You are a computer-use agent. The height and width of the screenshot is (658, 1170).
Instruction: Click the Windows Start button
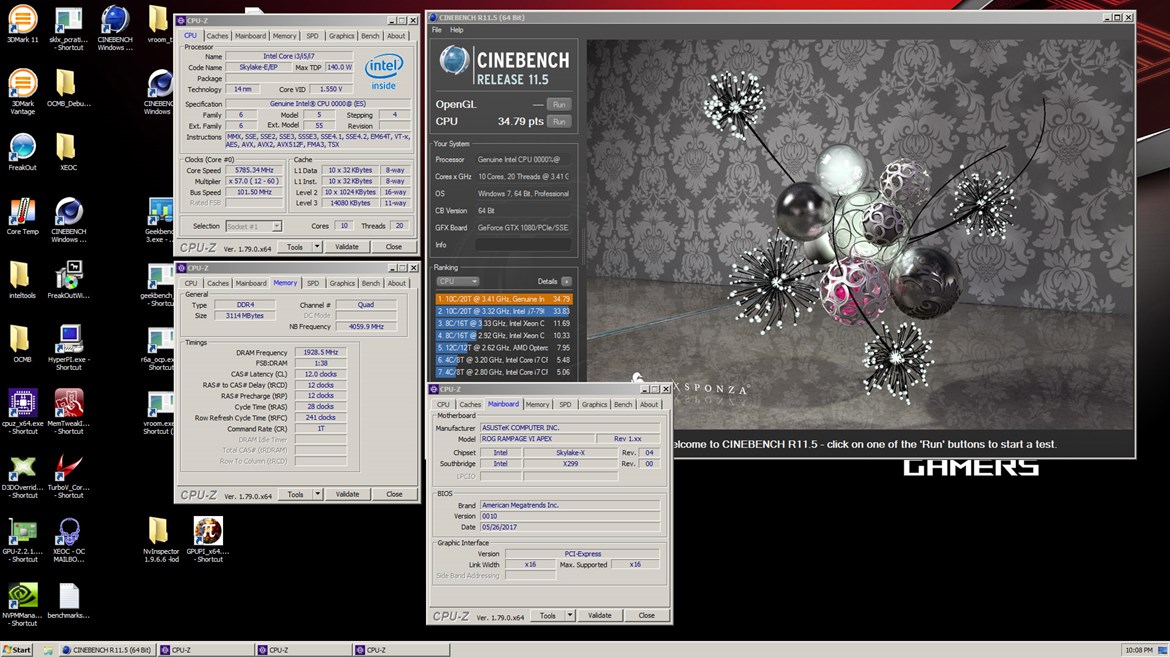17,650
